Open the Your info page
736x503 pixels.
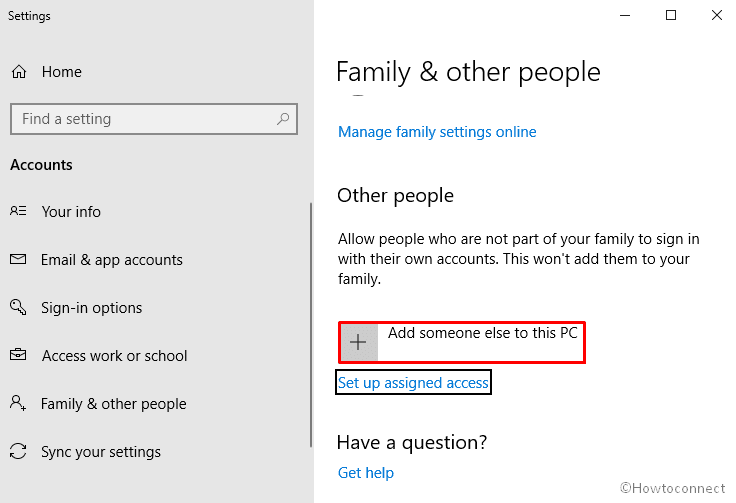tap(71, 212)
